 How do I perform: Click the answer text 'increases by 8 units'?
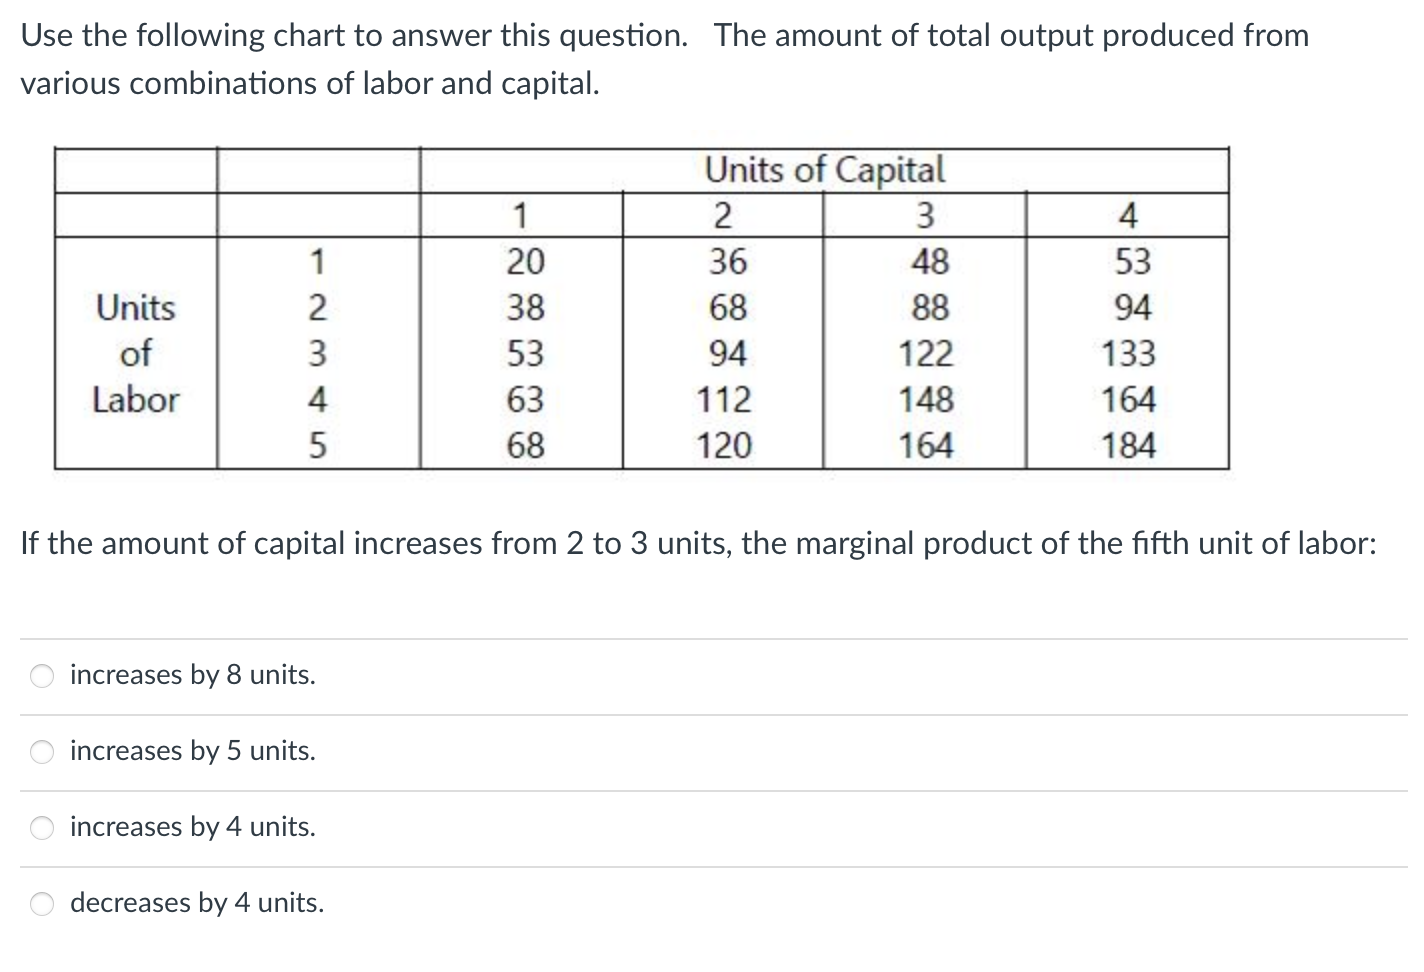coord(191,675)
